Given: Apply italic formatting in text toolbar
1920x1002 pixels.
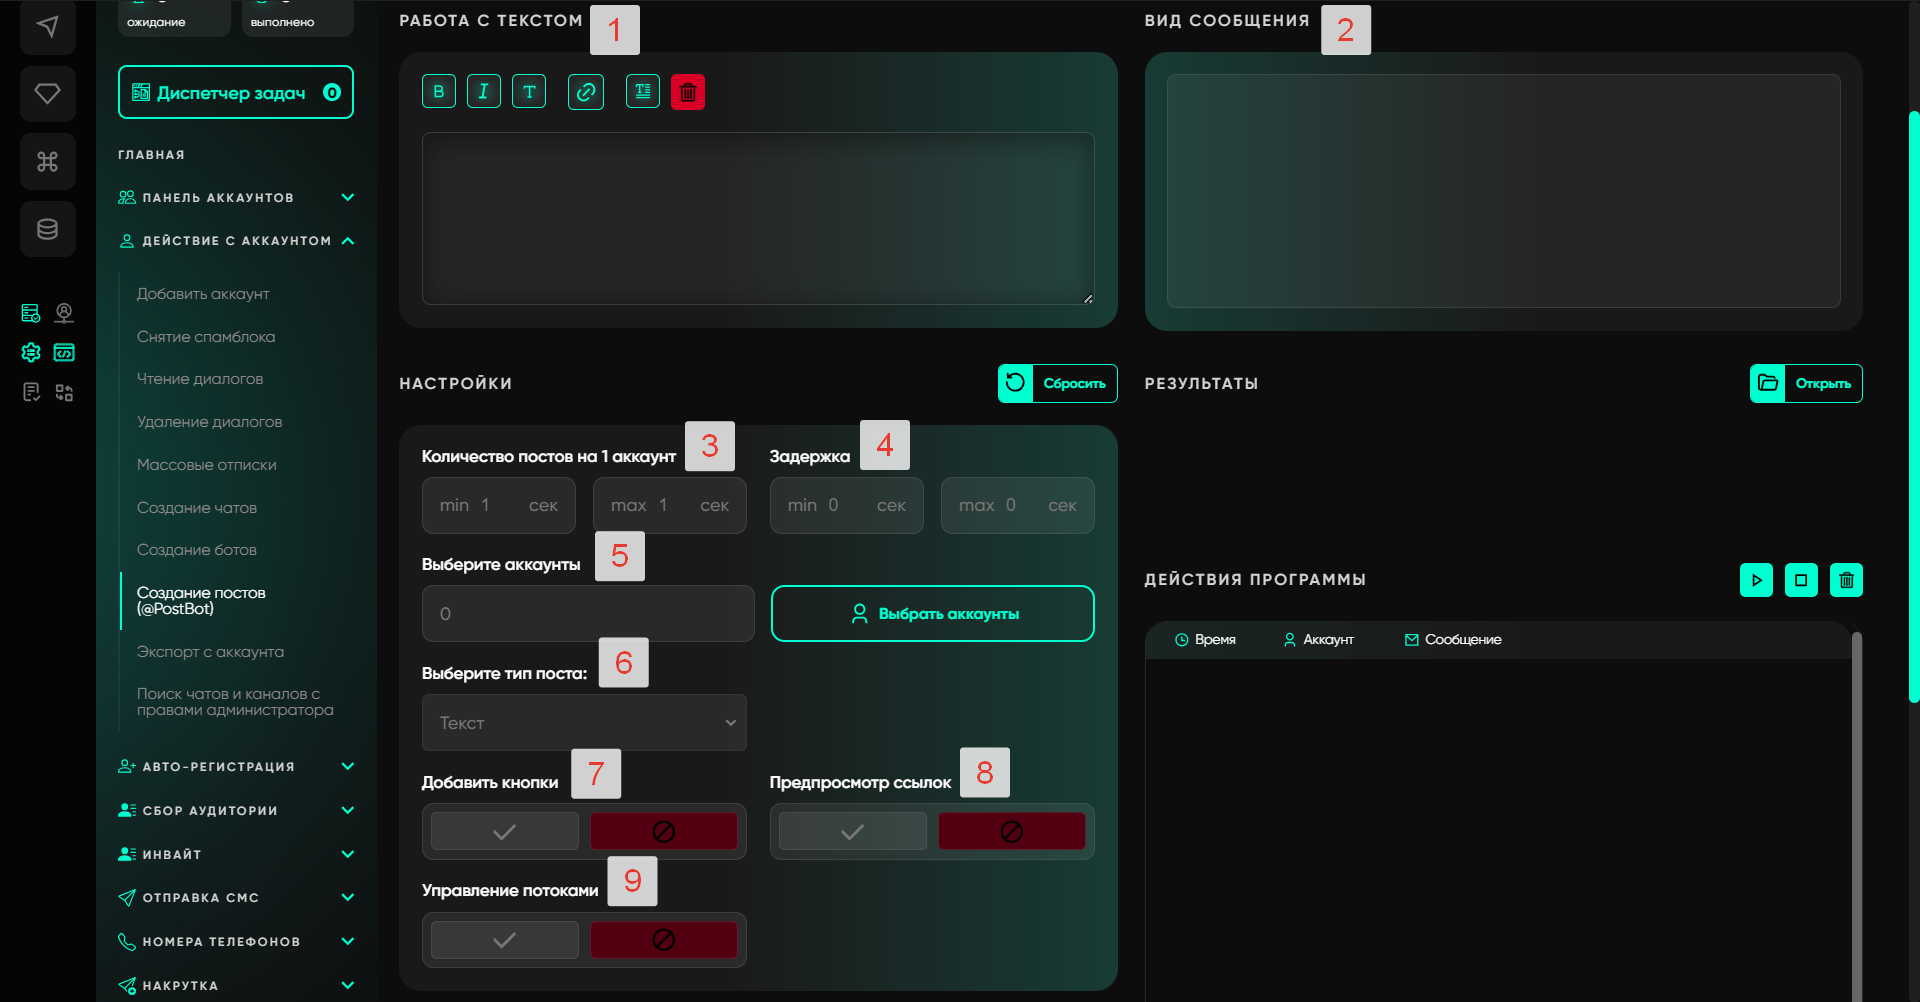Looking at the screenshot, I should (483, 92).
